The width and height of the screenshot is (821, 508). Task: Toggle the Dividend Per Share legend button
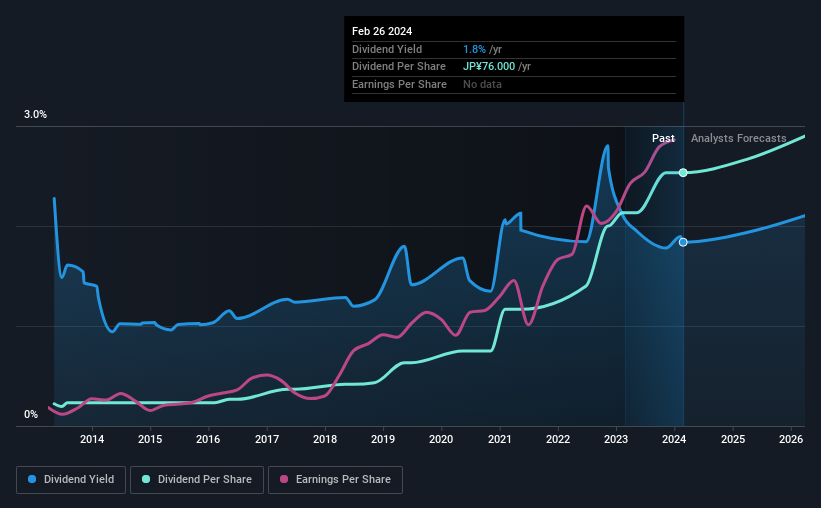point(197,480)
